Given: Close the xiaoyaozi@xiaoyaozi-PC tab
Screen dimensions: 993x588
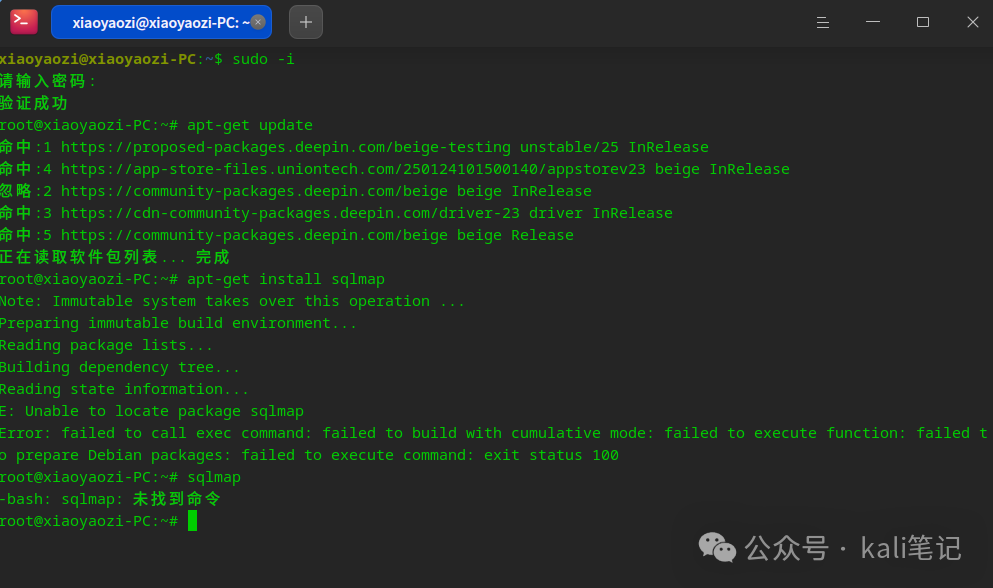Looking at the screenshot, I should pos(258,22).
